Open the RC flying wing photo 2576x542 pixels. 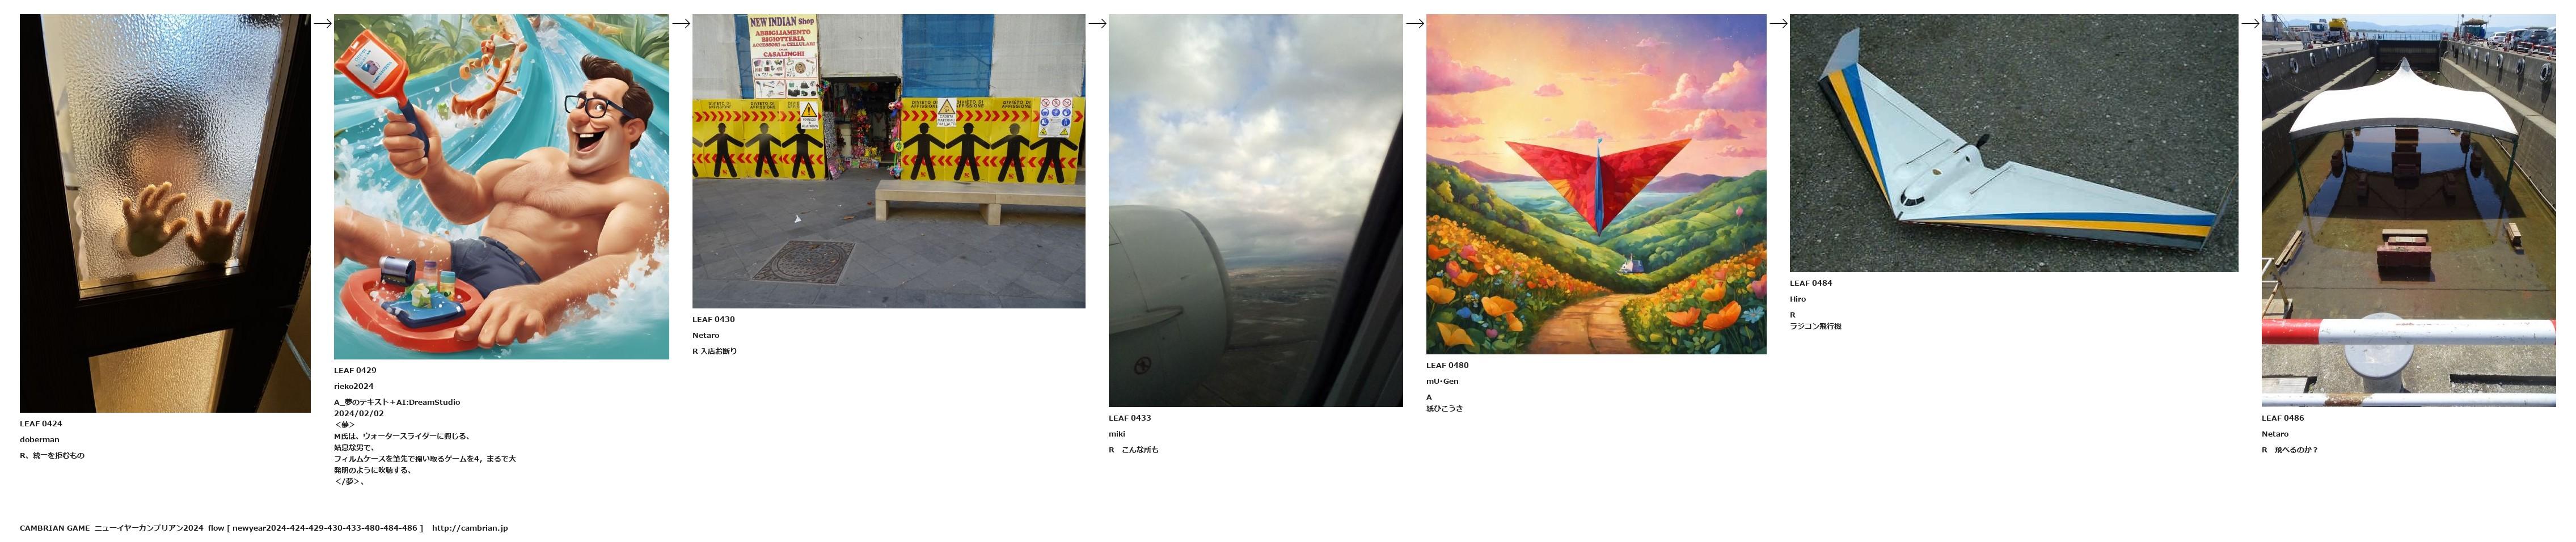click(2014, 143)
